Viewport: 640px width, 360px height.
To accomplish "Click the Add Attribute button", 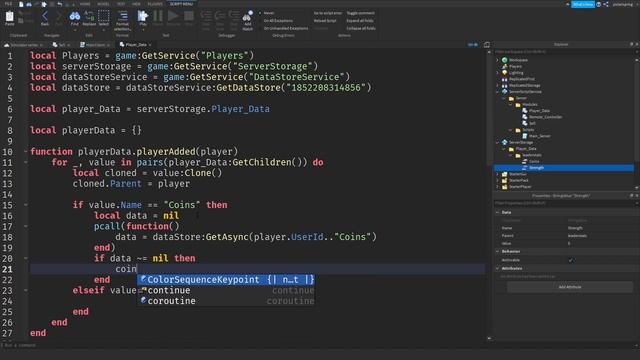I will [x=570, y=287].
